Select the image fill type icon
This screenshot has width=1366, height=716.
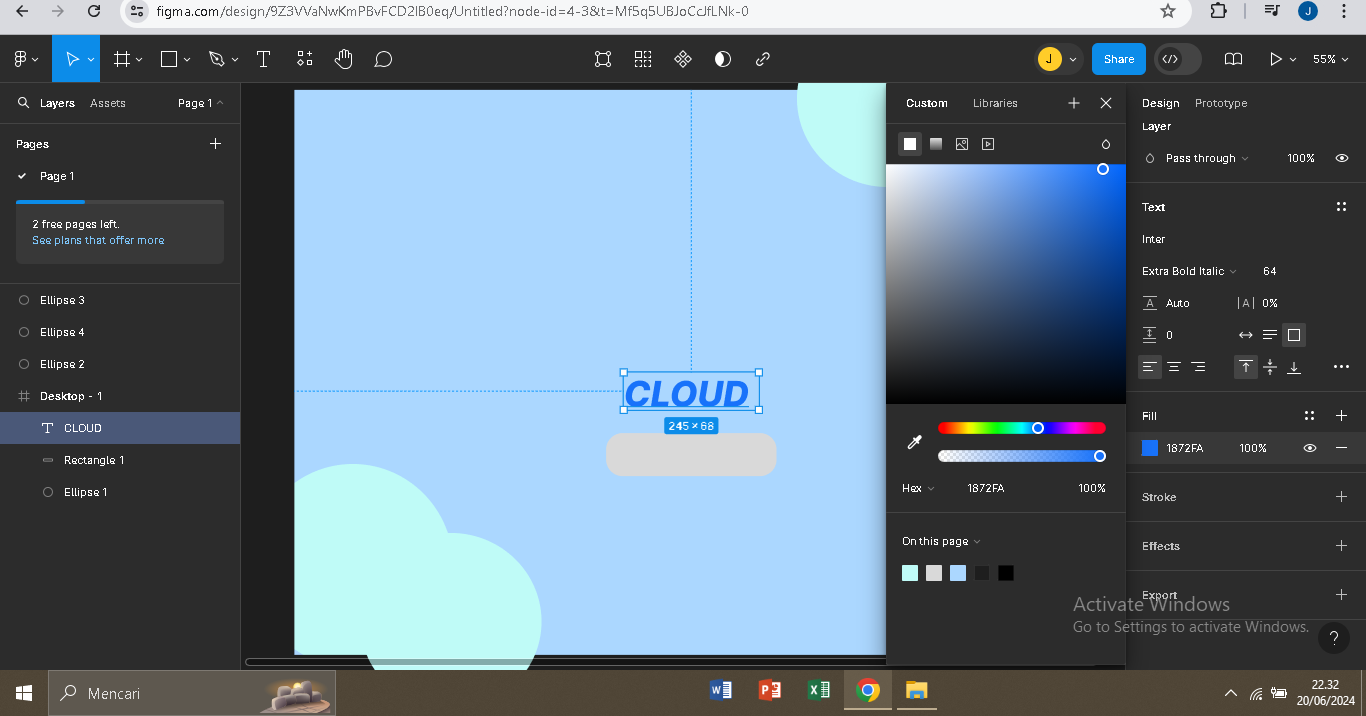click(x=962, y=144)
